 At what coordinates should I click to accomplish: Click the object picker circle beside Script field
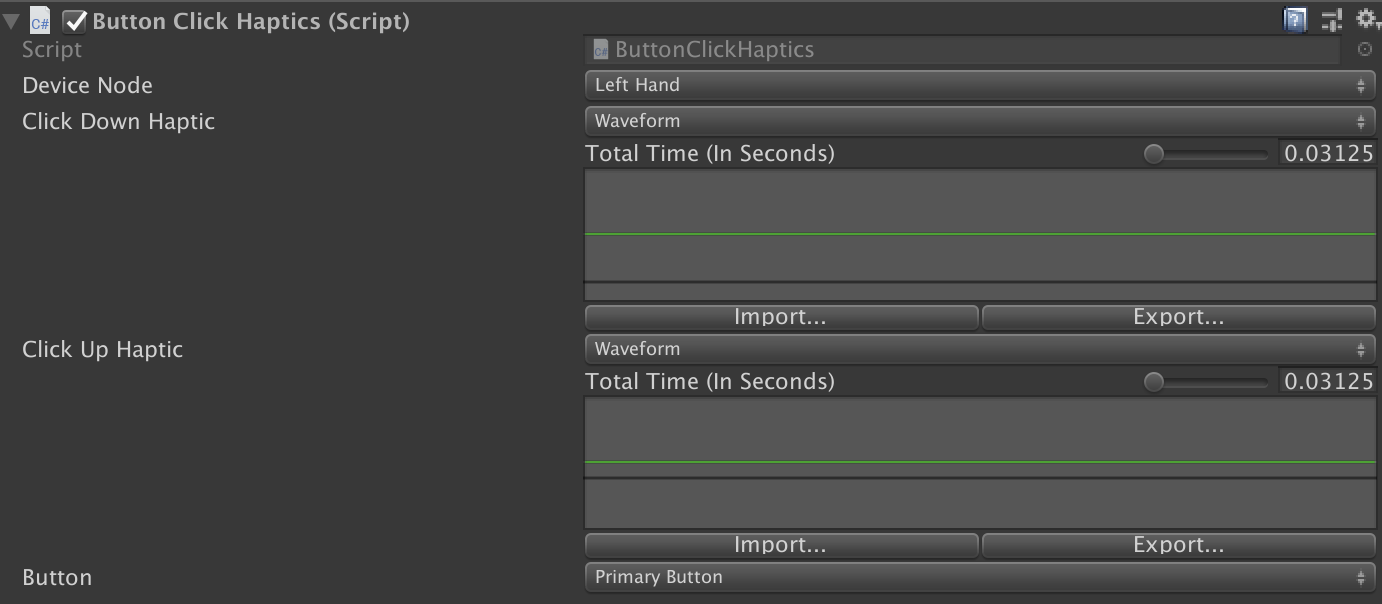(x=1365, y=49)
